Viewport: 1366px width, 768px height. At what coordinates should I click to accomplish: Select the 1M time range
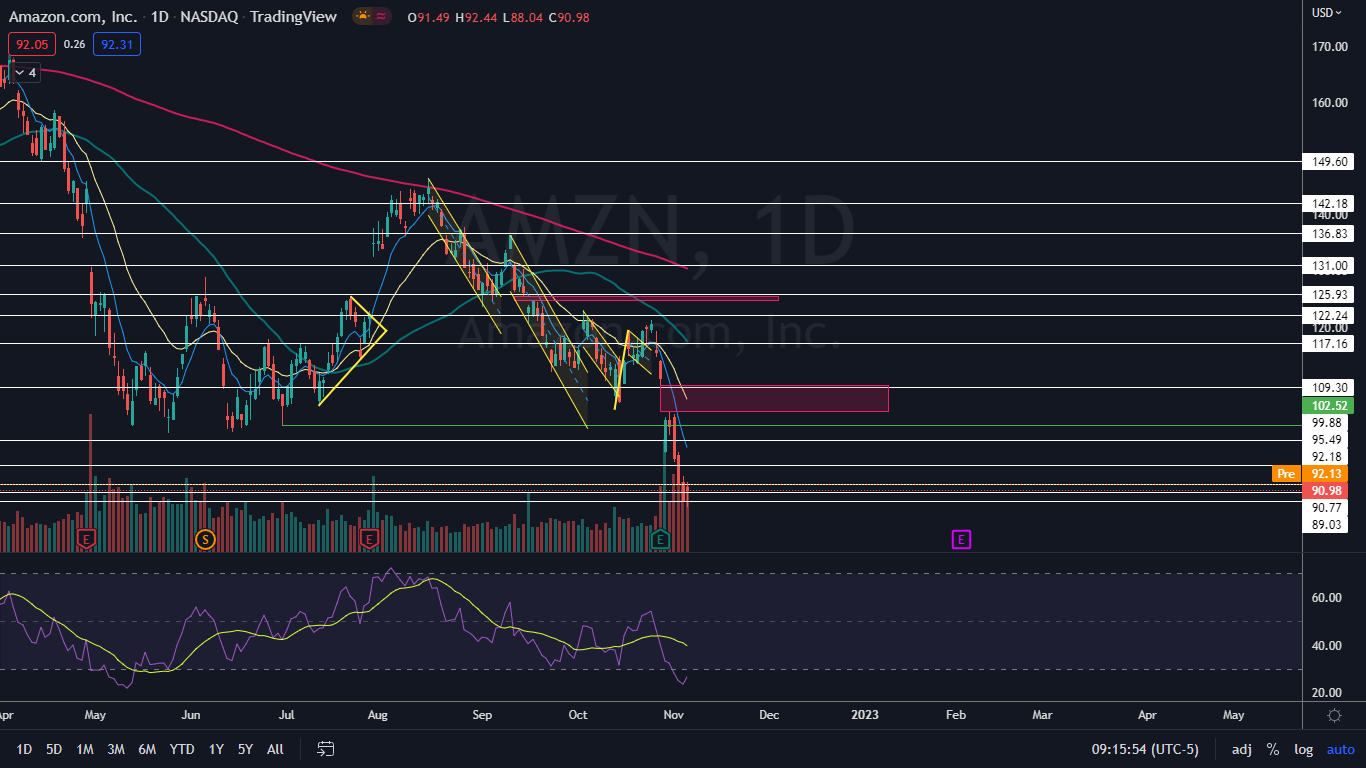coord(85,749)
